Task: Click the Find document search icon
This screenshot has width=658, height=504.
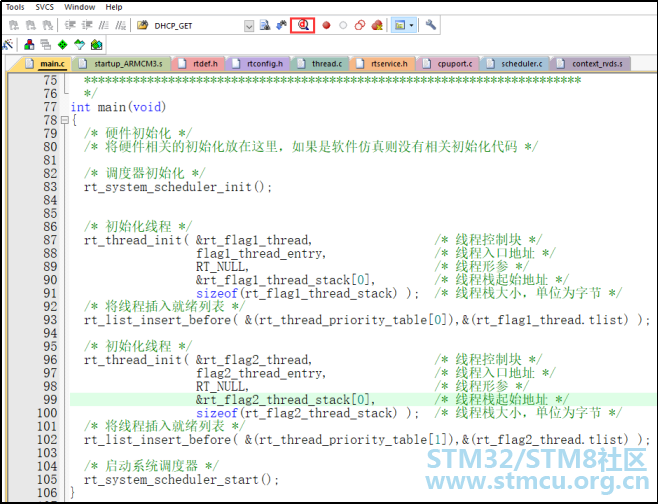Action: tap(264, 26)
